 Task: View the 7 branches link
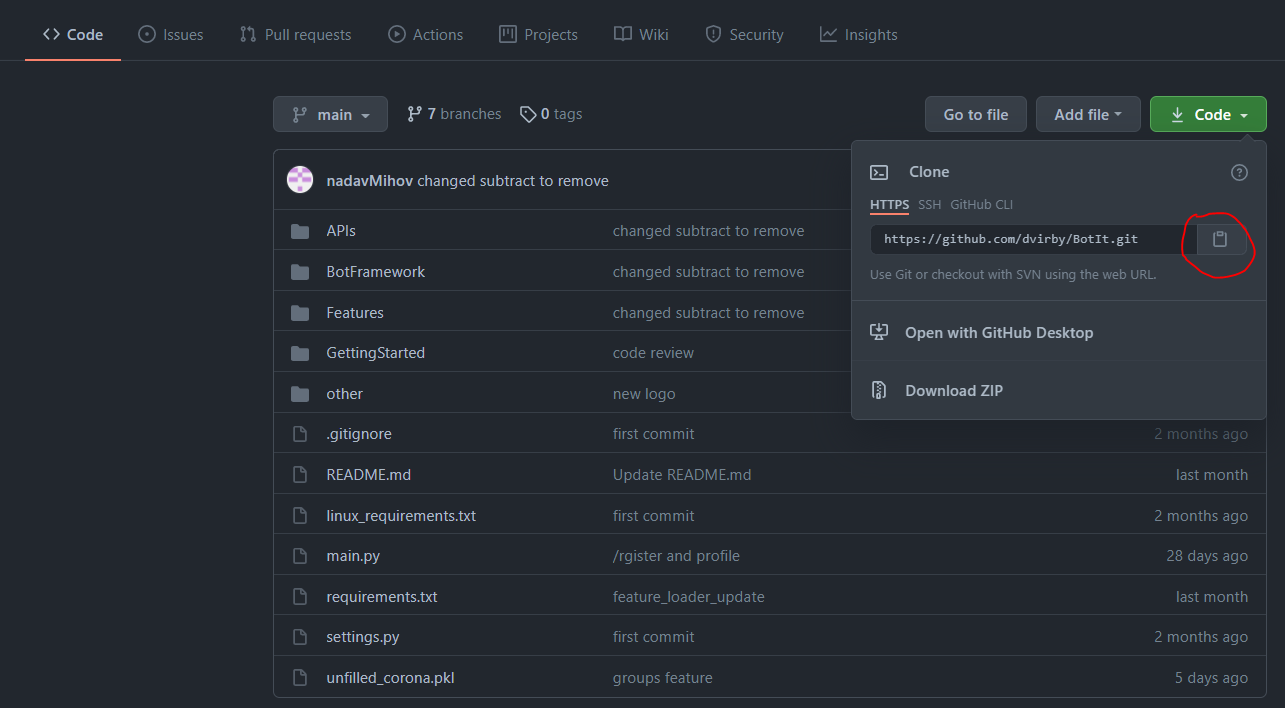click(x=454, y=114)
